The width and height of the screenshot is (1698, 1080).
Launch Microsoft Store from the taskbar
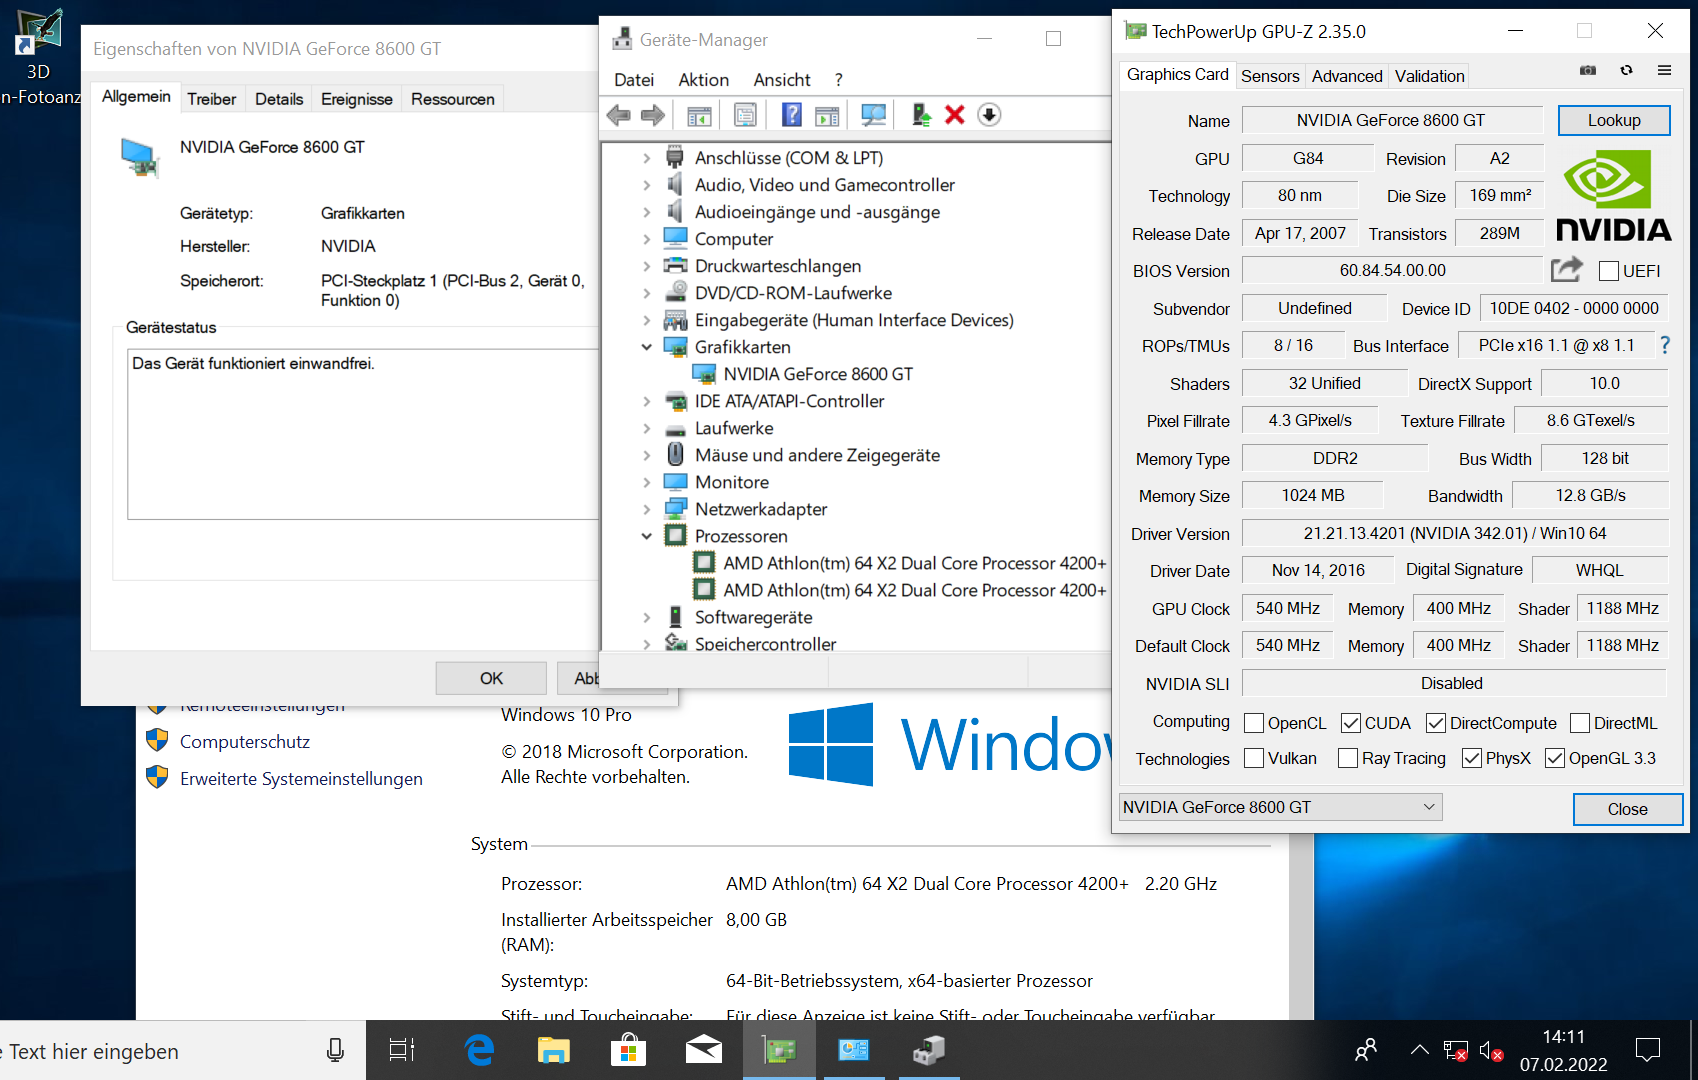pyautogui.click(x=629, y=1050)
